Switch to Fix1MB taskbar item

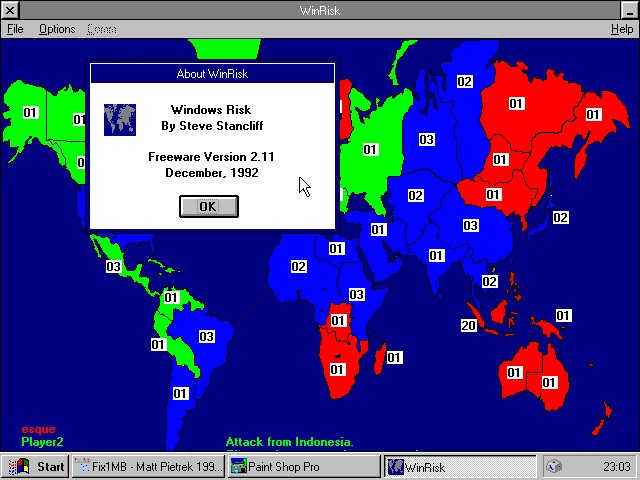[148, 466]
